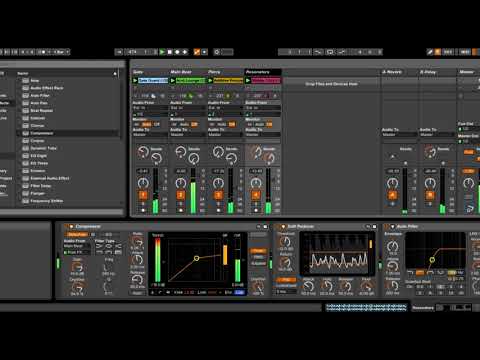Toggle the Compressor device on/off switch
This screenshot has height=360, width=480.
(x=71, y=227)
